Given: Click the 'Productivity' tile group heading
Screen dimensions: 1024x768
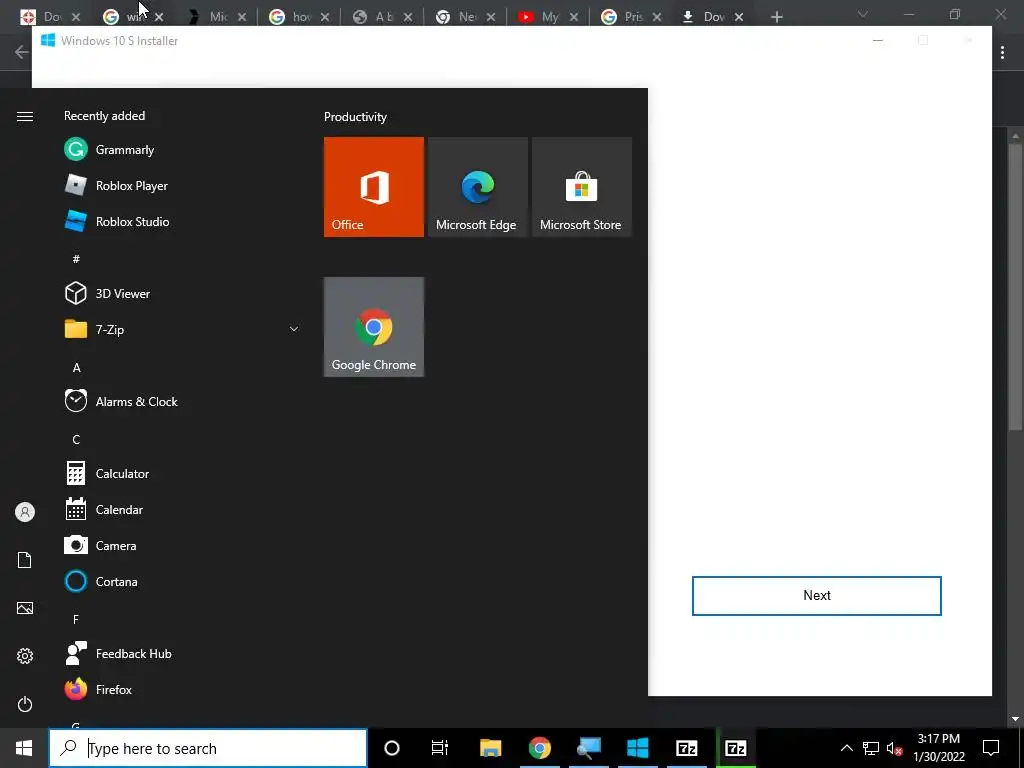Looking at the screenshot, I should pos(355,117).
